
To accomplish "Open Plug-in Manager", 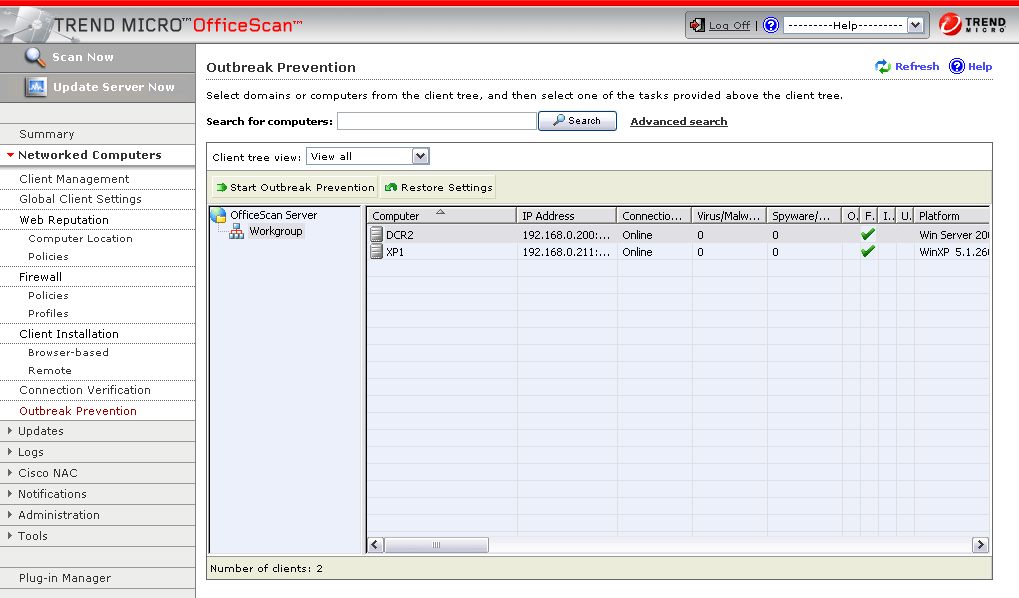I will (65, 578).
